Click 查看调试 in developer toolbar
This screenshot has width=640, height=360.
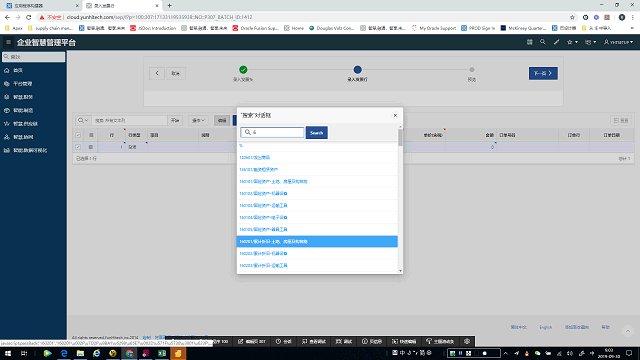coord(314,341)
